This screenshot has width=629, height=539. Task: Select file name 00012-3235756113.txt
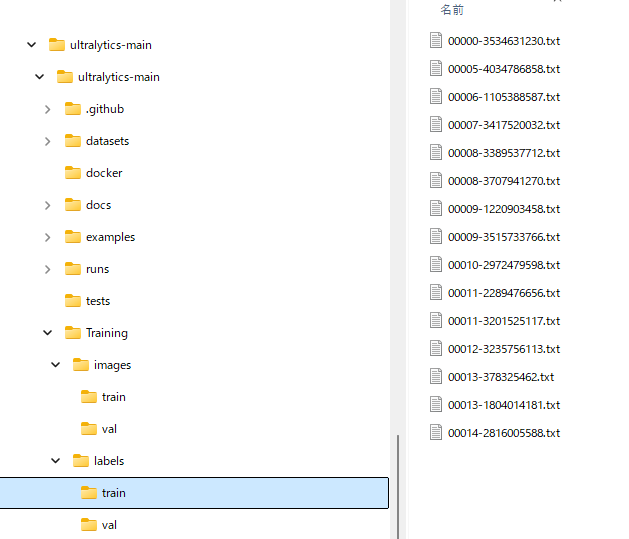pyautogui.click(x=504, y=349)
